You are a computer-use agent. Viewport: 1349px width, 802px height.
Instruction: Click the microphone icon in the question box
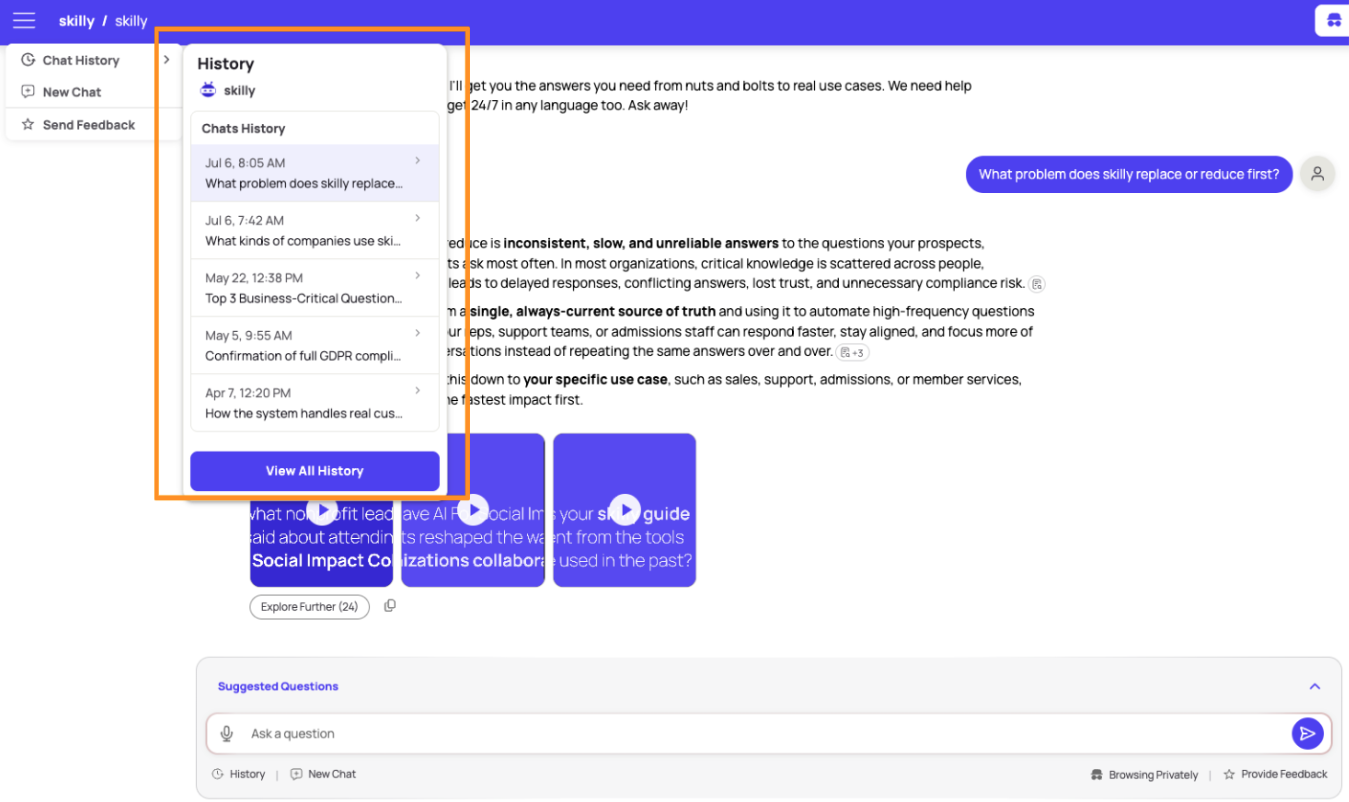[x=228, y=734]
